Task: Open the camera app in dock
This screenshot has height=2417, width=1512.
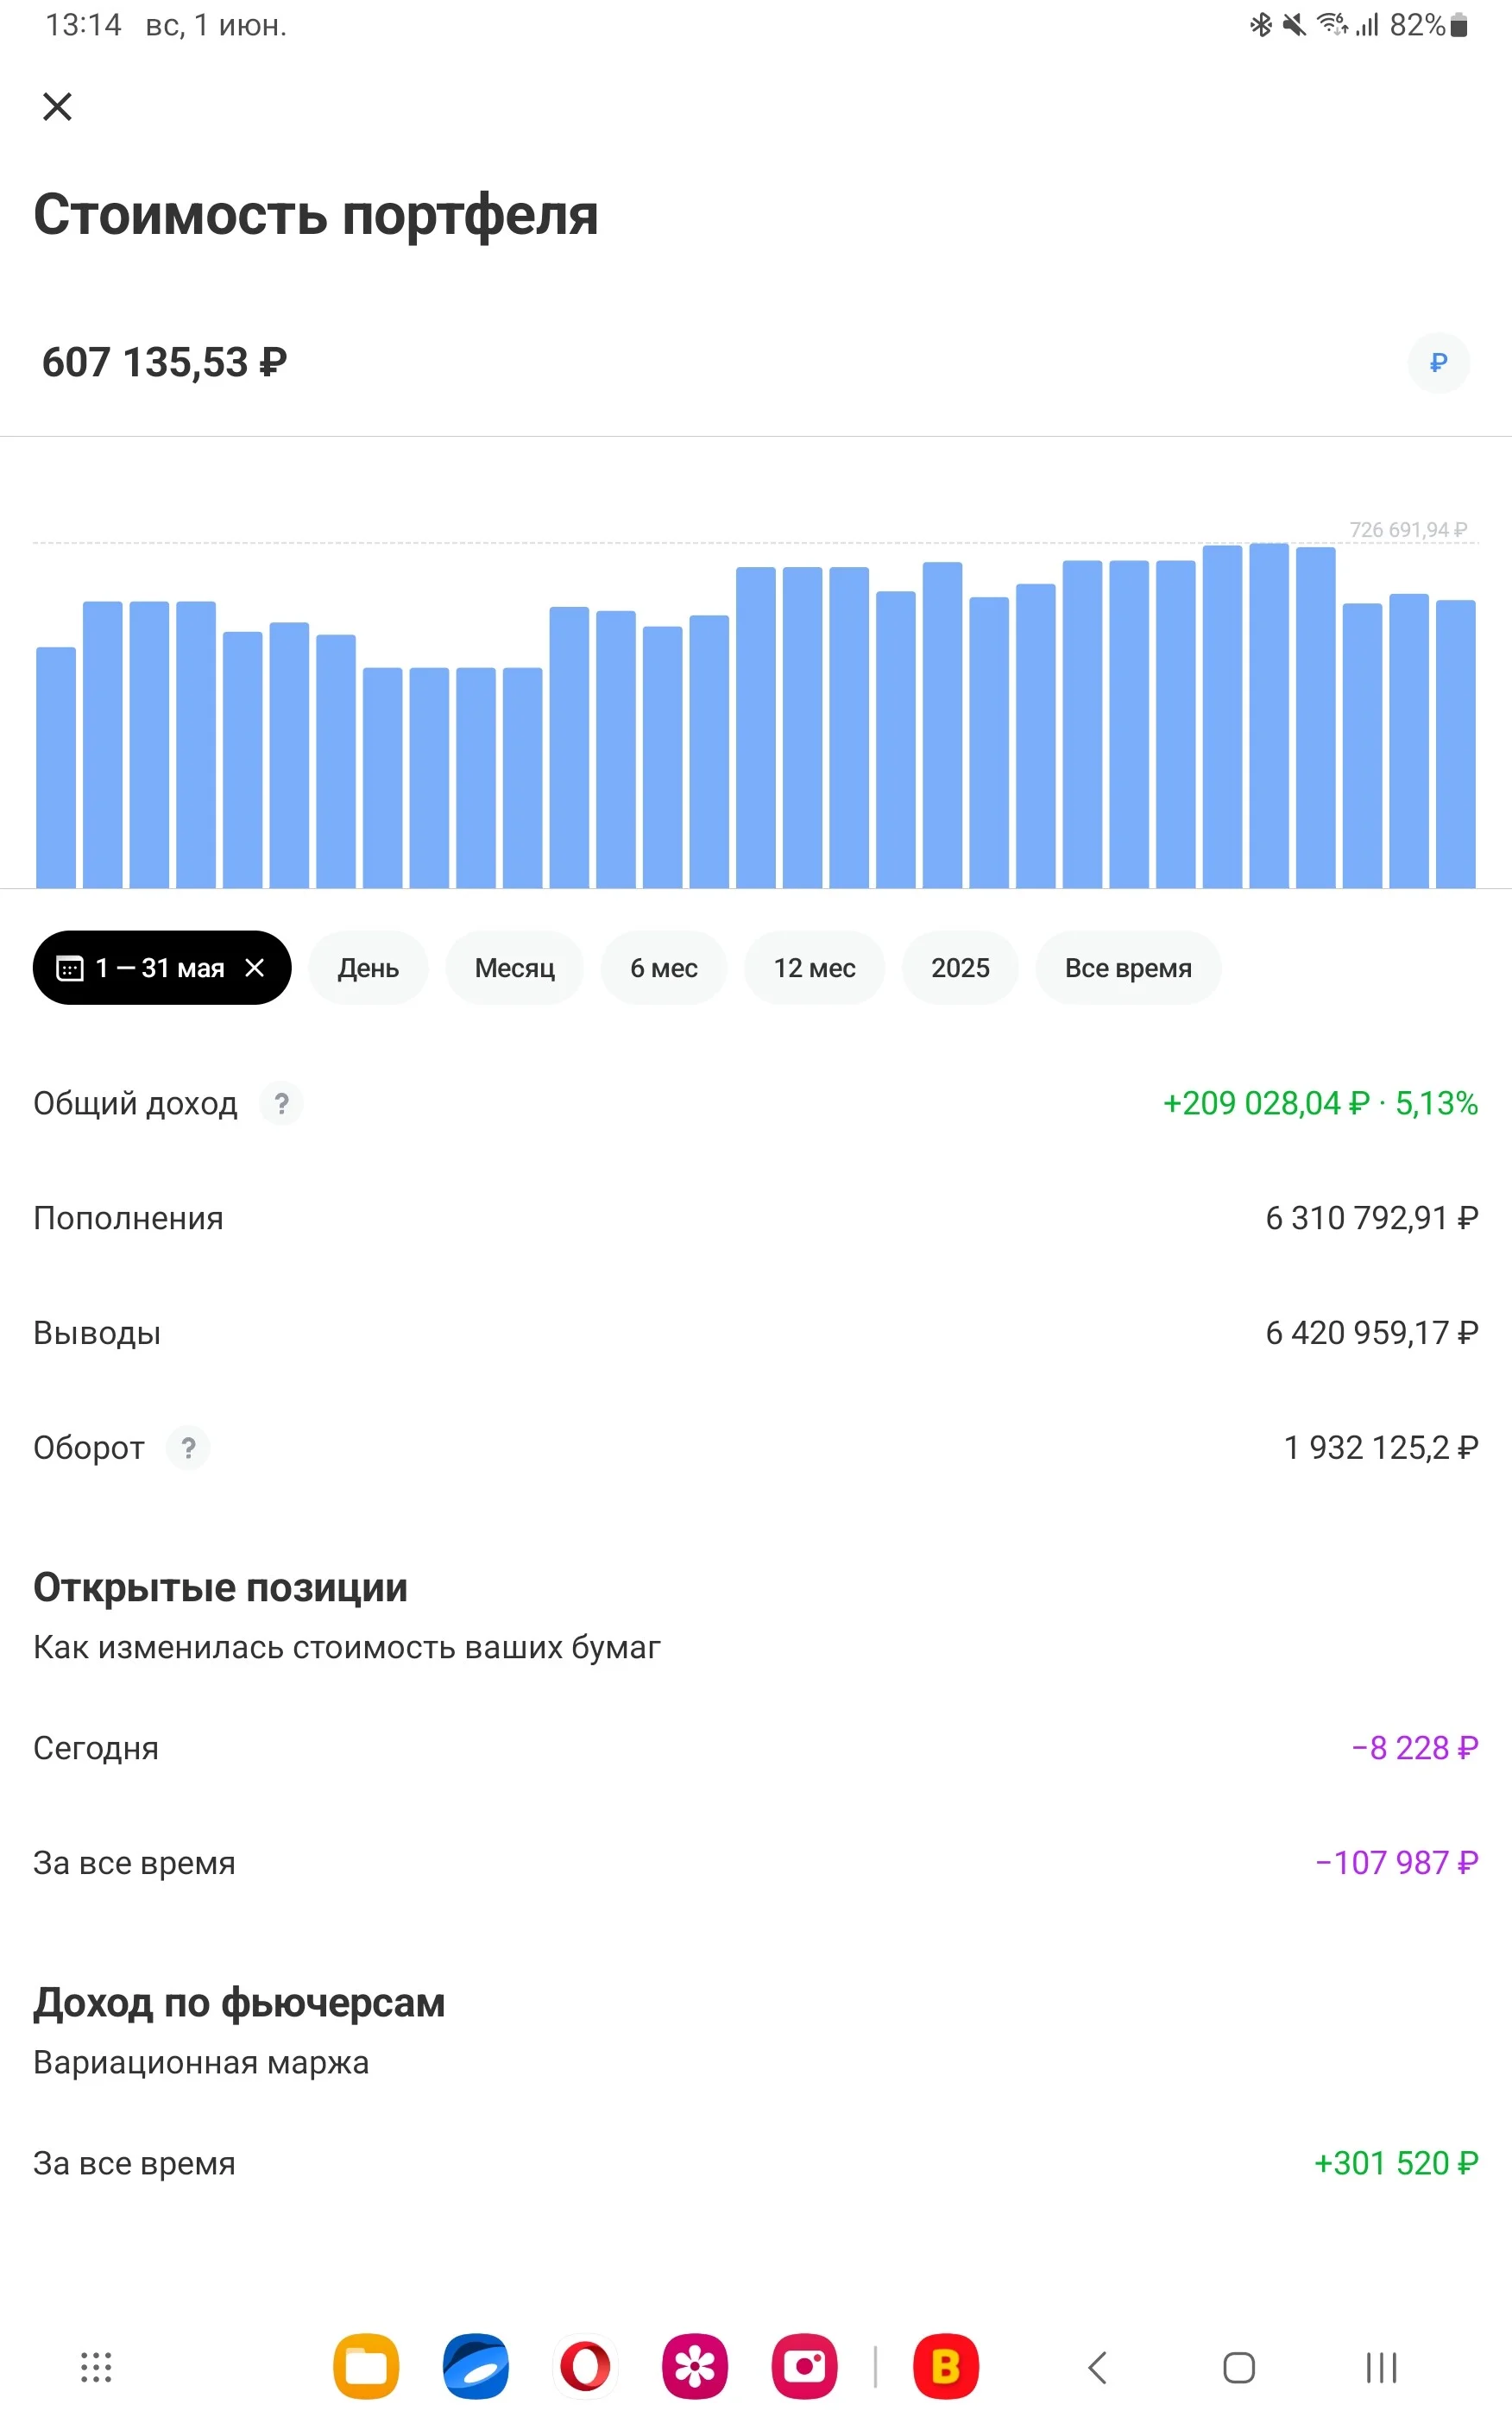Action: tap(805, 2367)
